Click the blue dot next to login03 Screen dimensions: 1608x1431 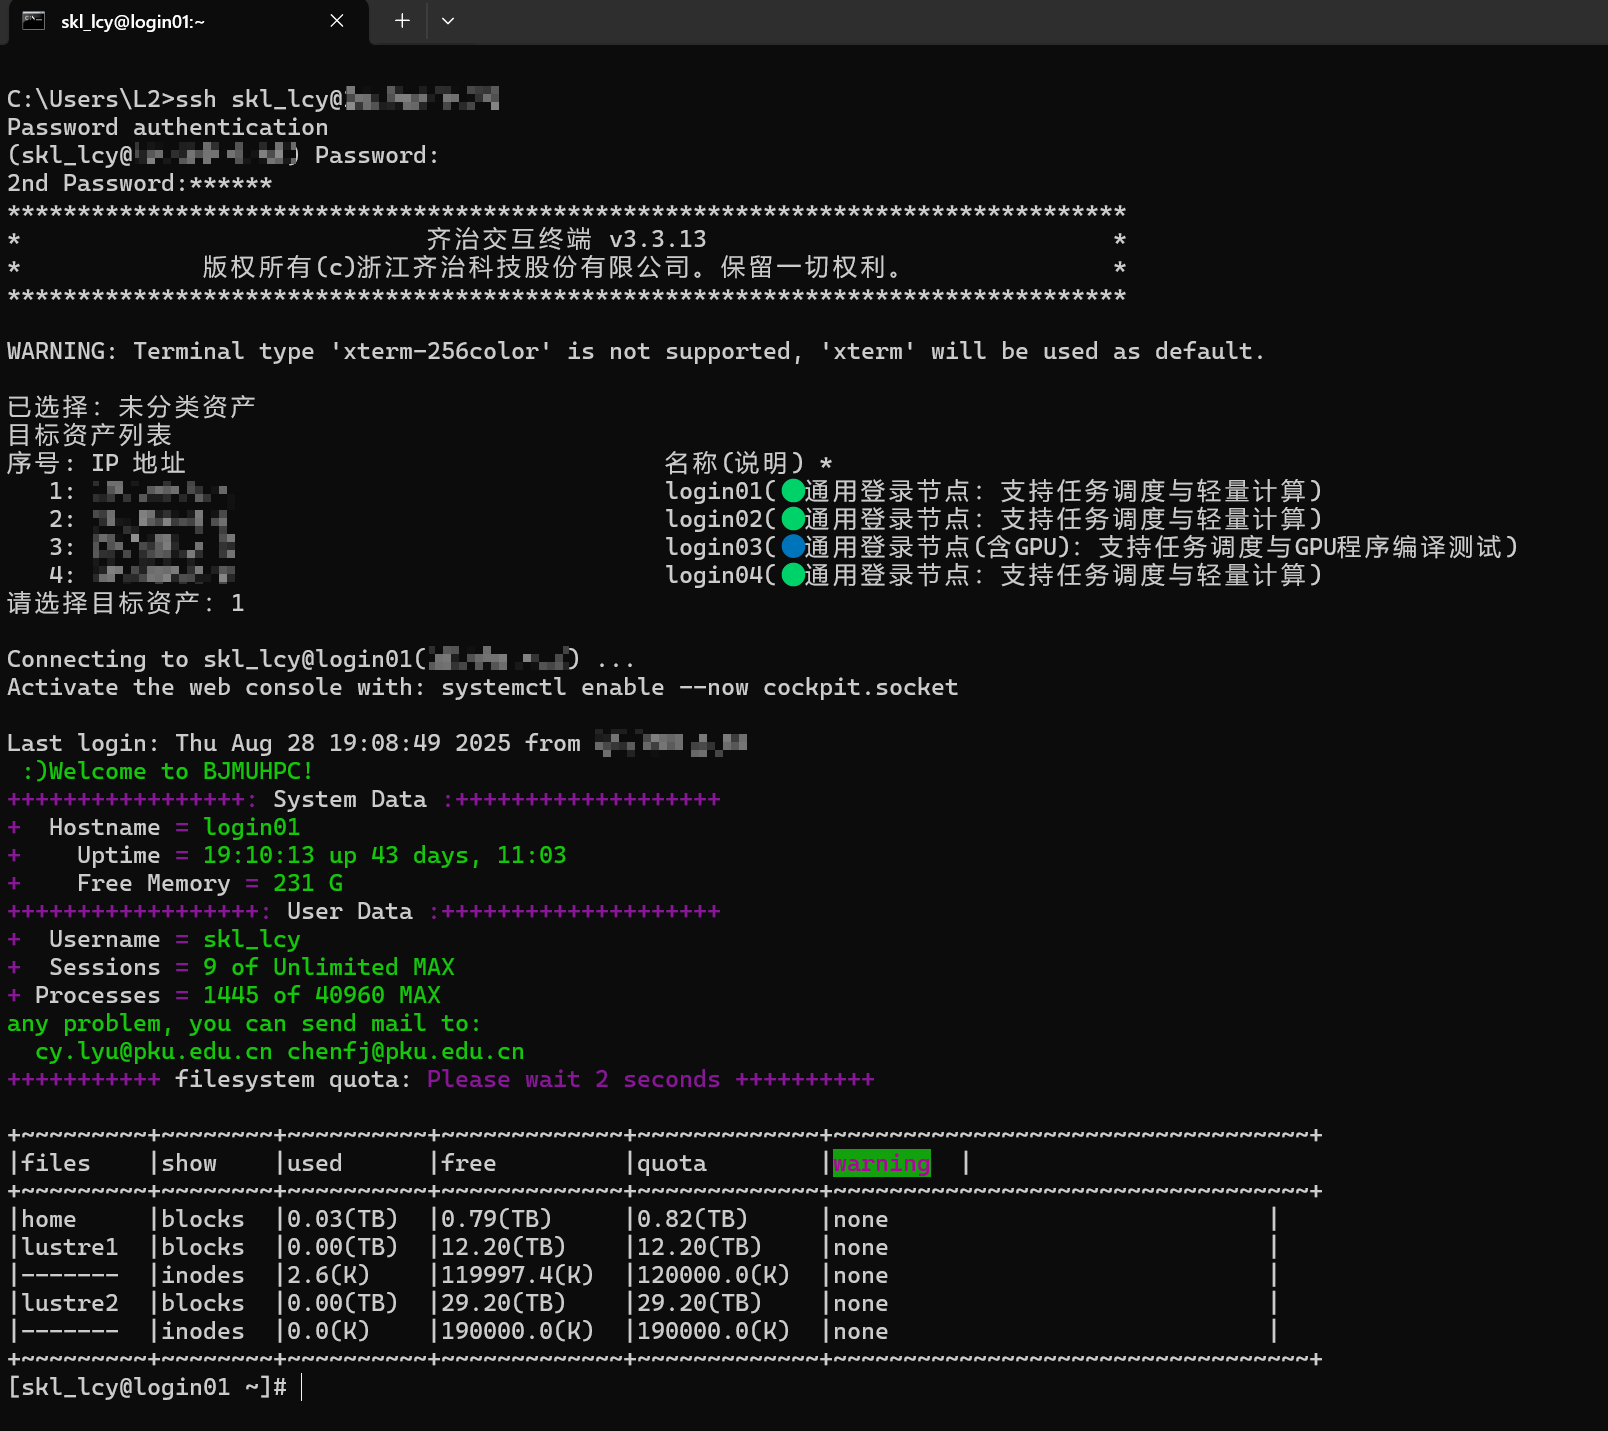tap(793, 547)
